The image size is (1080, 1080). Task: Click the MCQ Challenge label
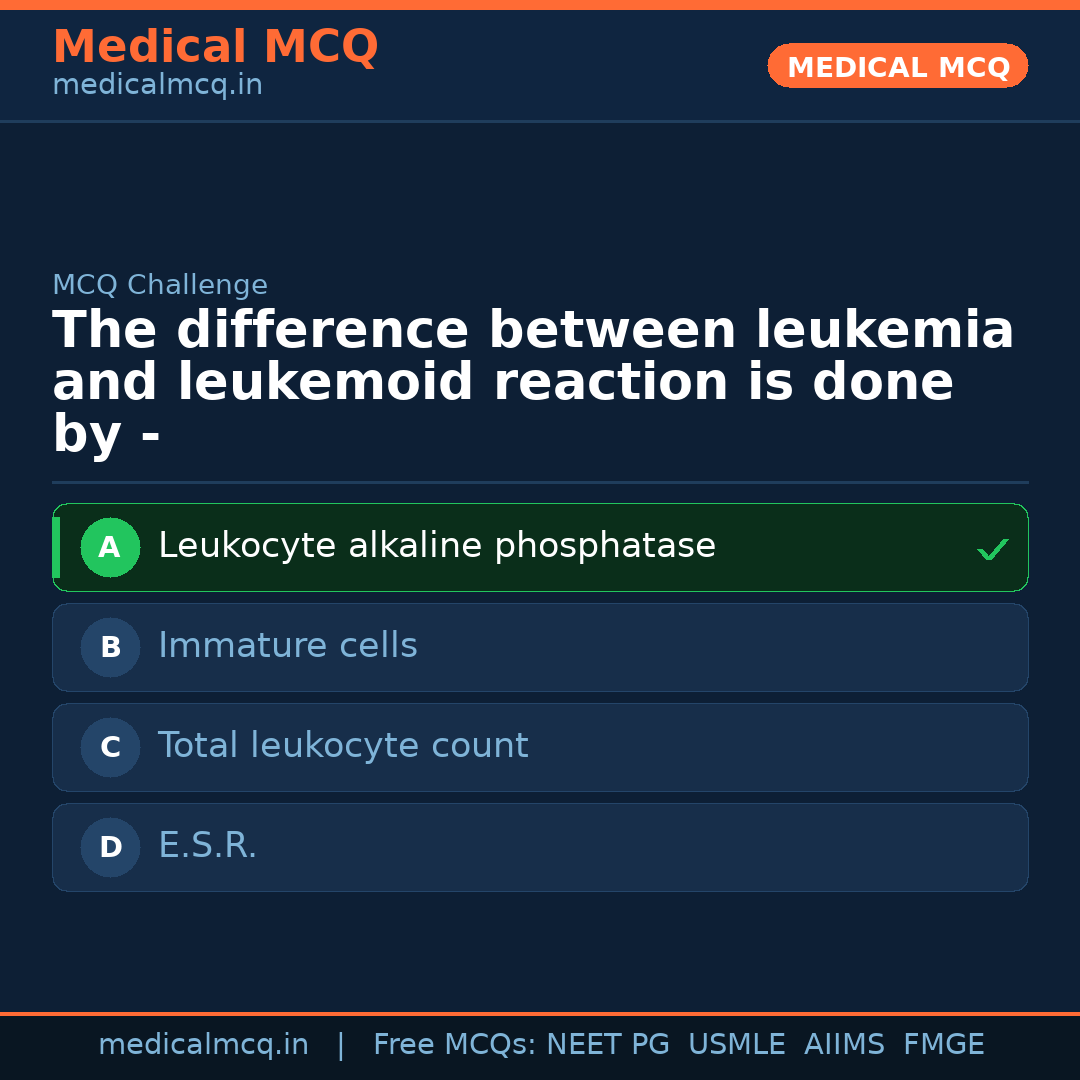coord(160,285)
